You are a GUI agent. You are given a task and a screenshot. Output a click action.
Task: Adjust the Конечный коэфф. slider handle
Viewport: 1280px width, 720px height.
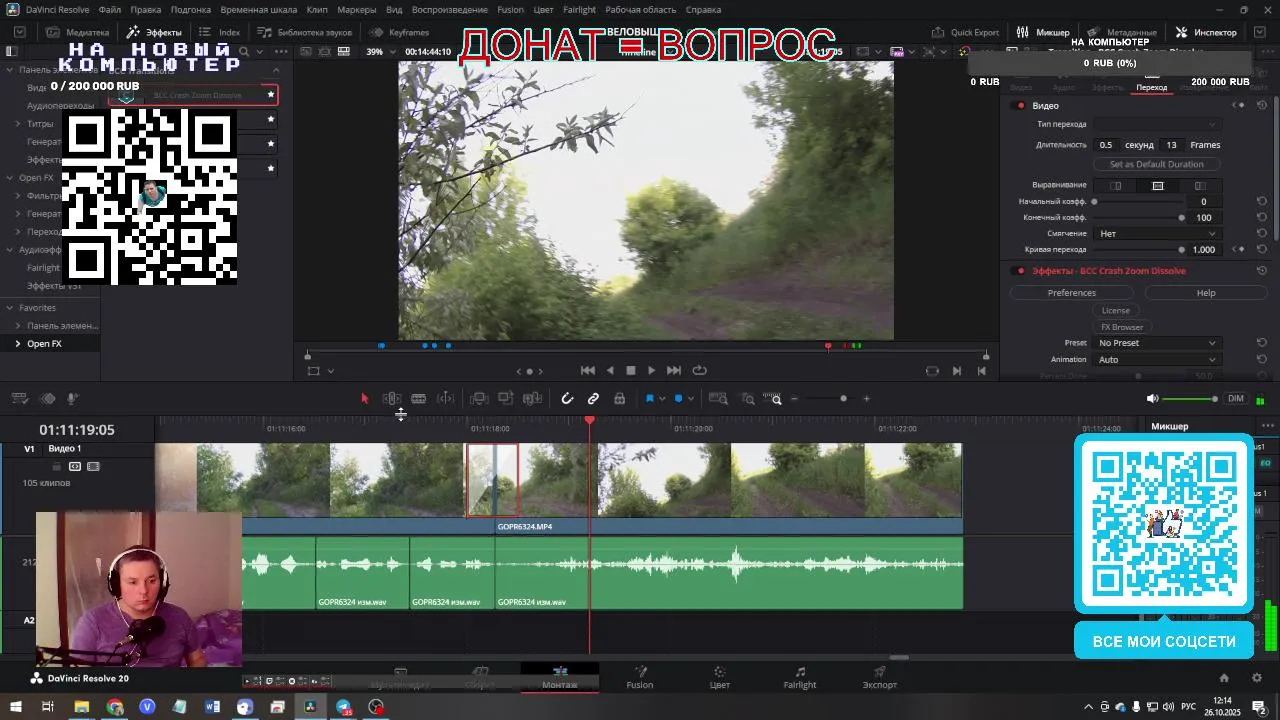[x=1181, y=218]
